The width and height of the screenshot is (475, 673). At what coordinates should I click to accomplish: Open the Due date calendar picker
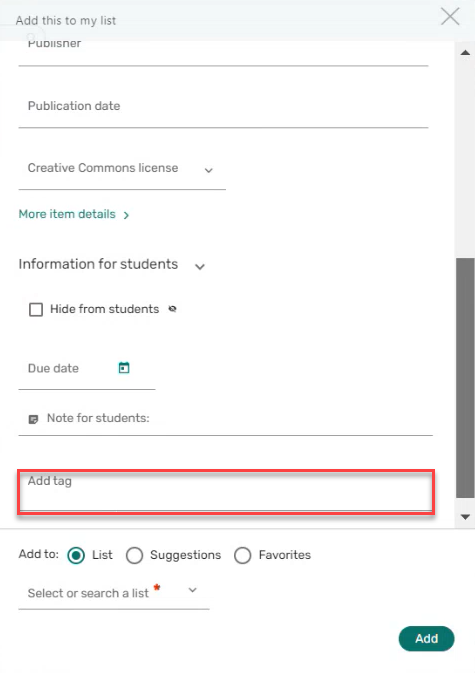tap(124, 368)
